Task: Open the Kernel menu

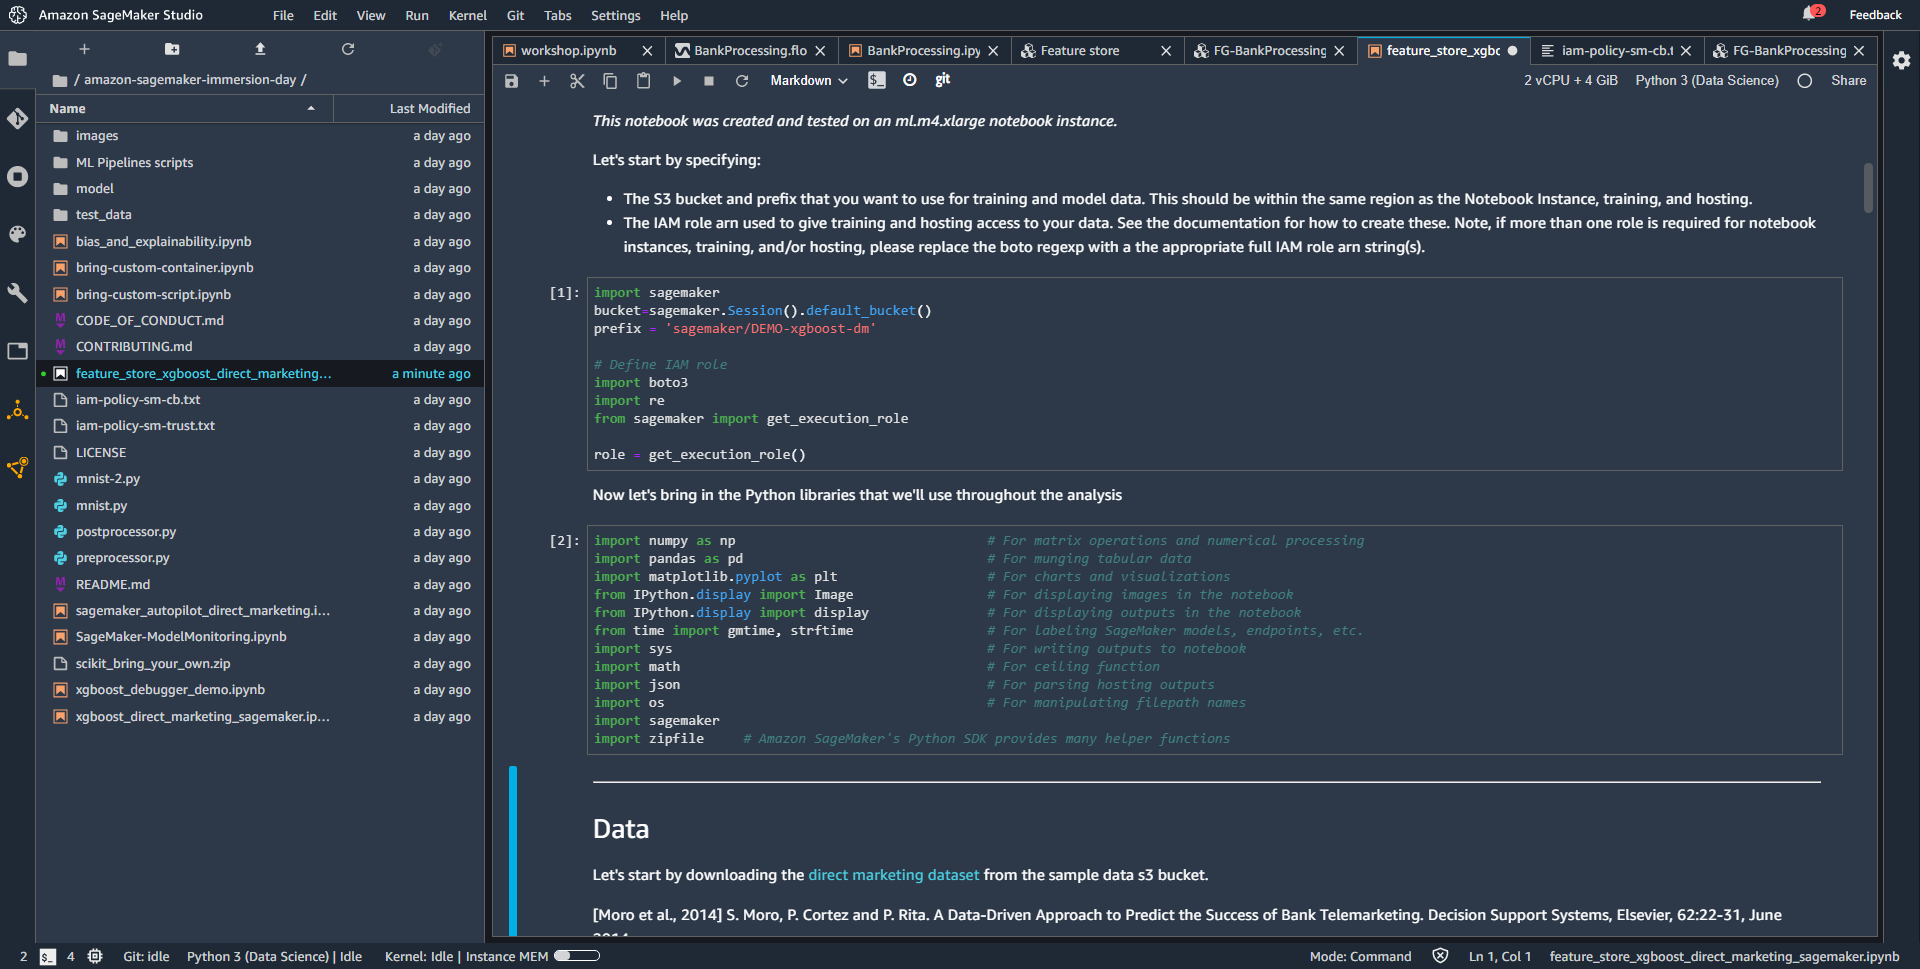Action: pyautogui.click(x=468, y=15)
